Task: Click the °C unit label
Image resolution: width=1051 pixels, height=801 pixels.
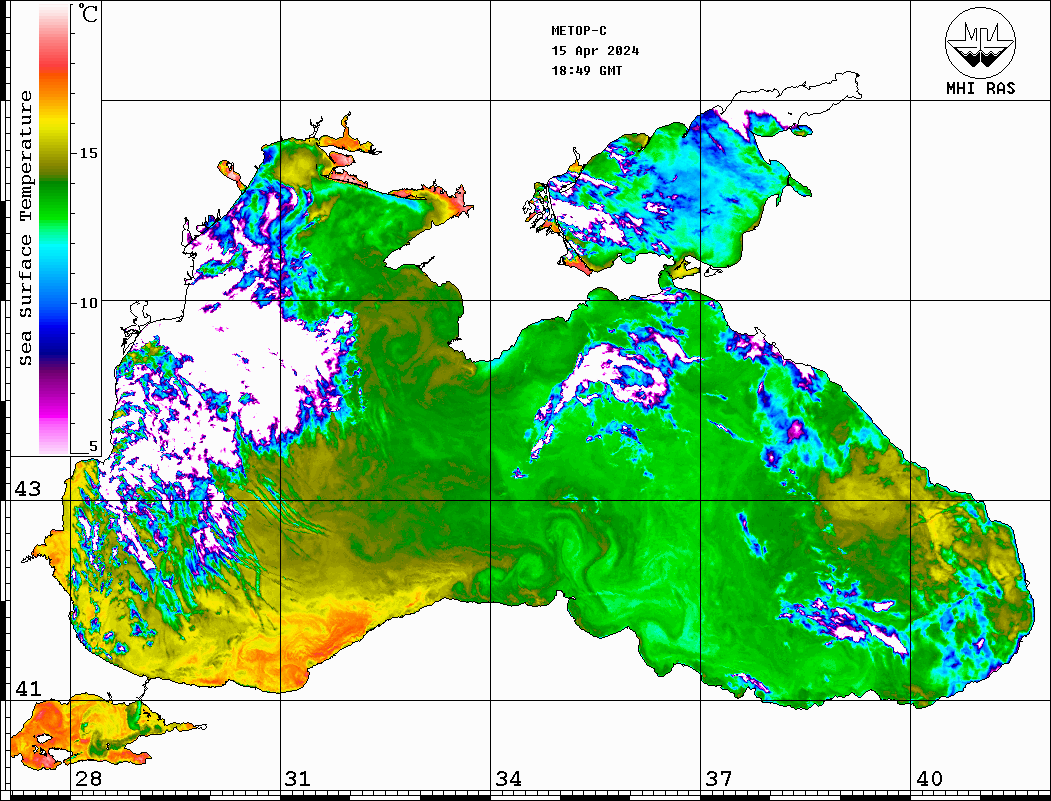Action: (x=87, y=13)
